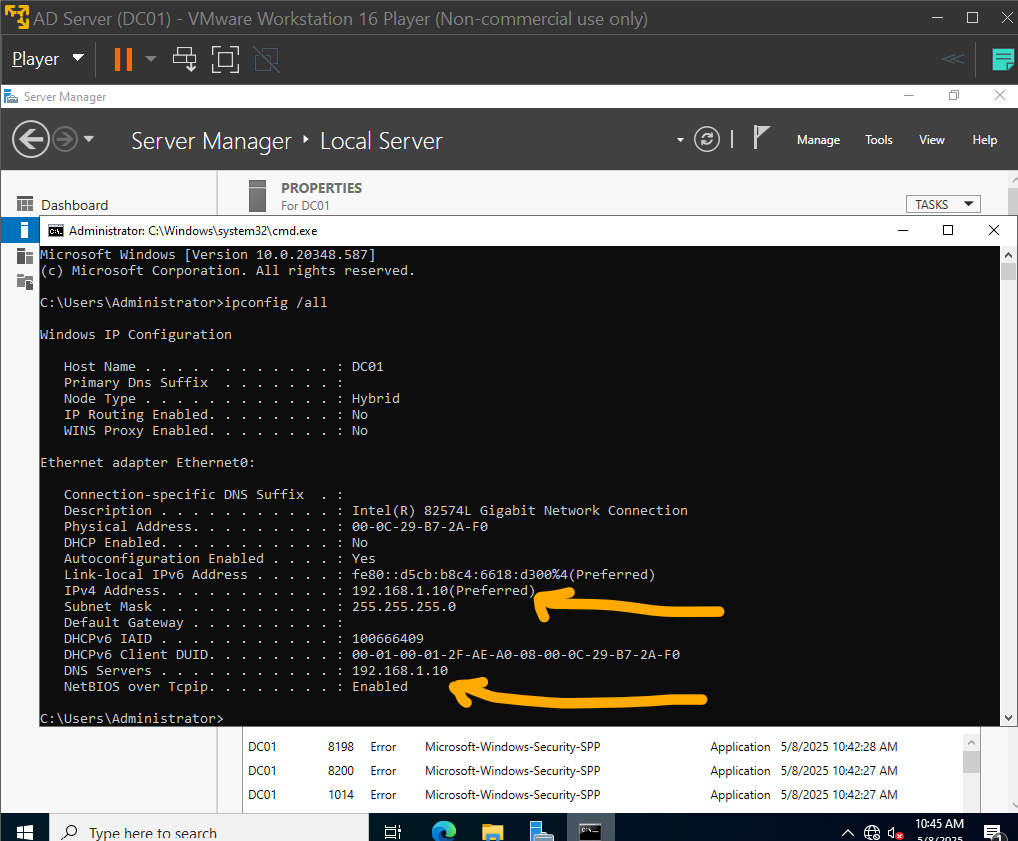This screenshot has width=1018, height=841.
Task: Click the events list scroll up arrow
Action: pos(971,742)
